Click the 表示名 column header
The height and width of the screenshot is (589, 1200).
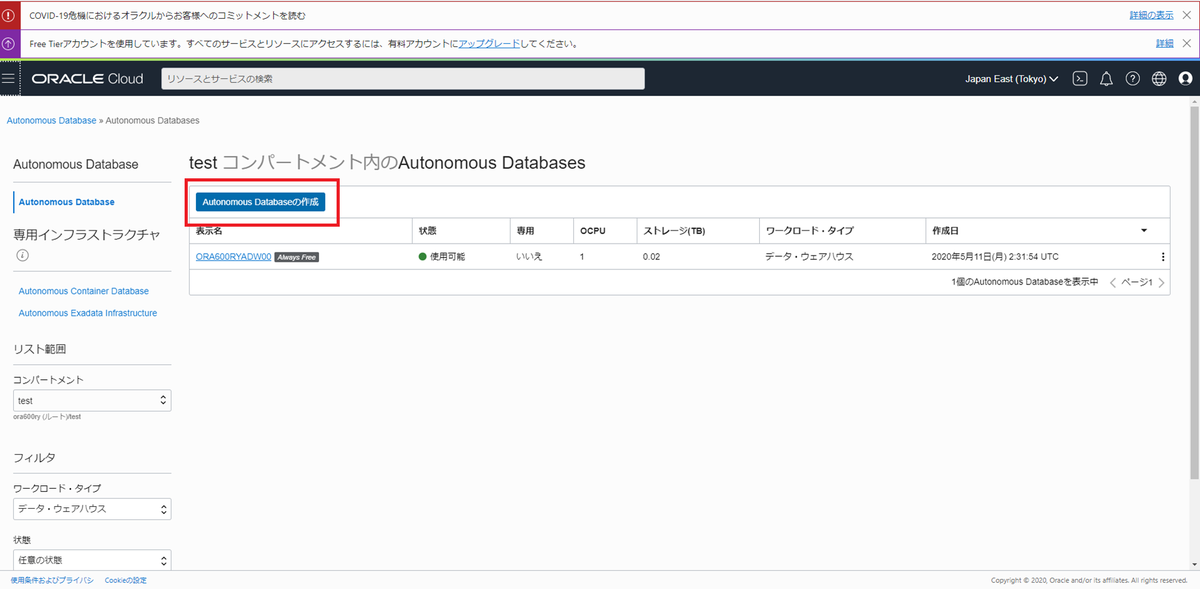pos(209,231)
